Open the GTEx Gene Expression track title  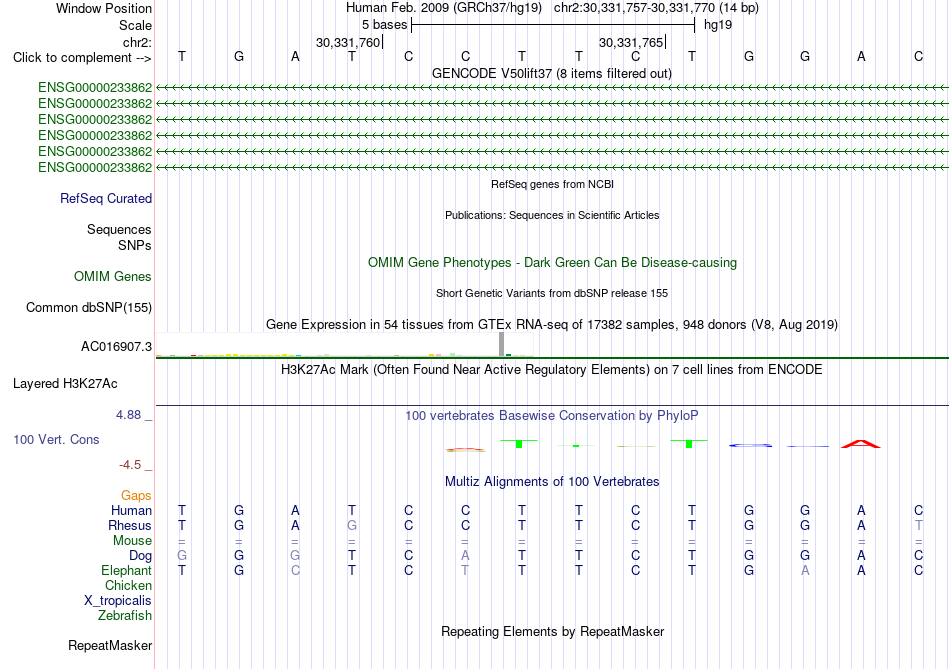pyautogui.click(x=552, y=324)
